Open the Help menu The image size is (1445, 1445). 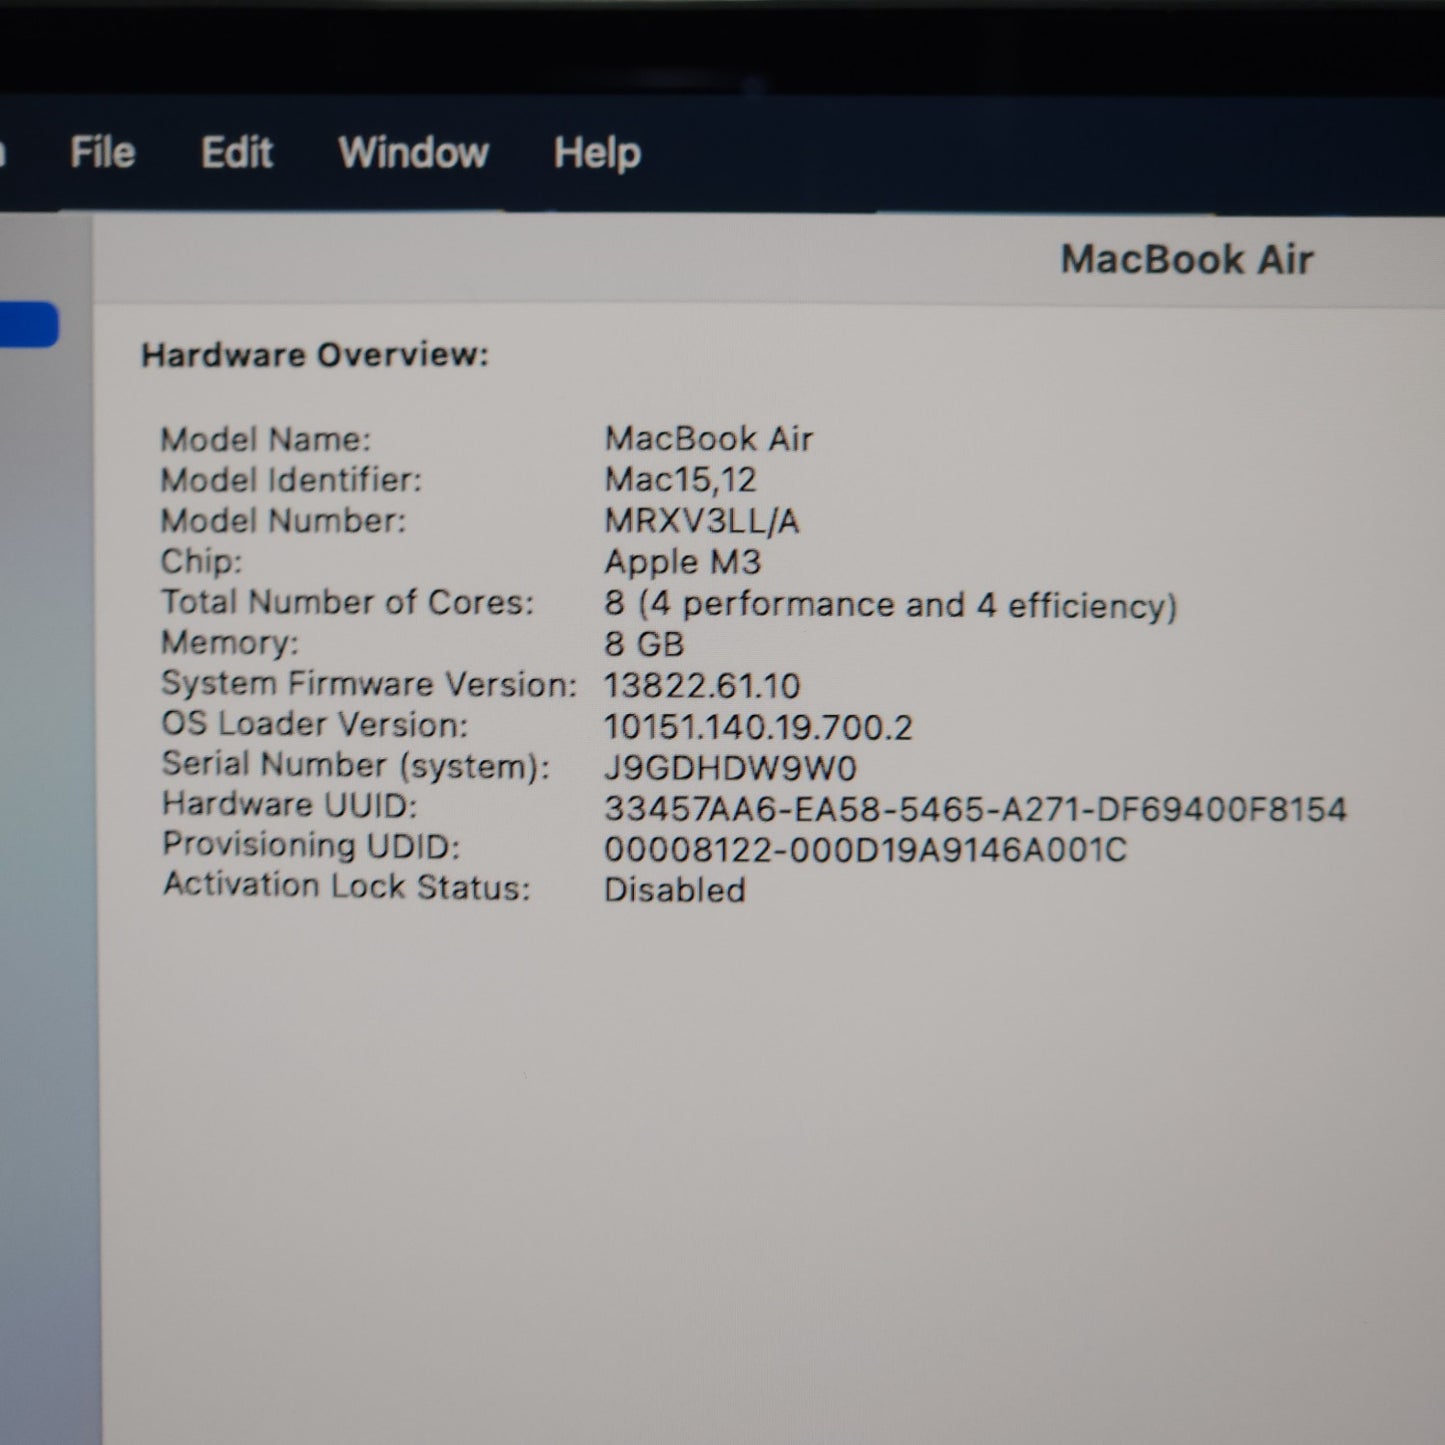pyautogui.click(x=597, y=153)
